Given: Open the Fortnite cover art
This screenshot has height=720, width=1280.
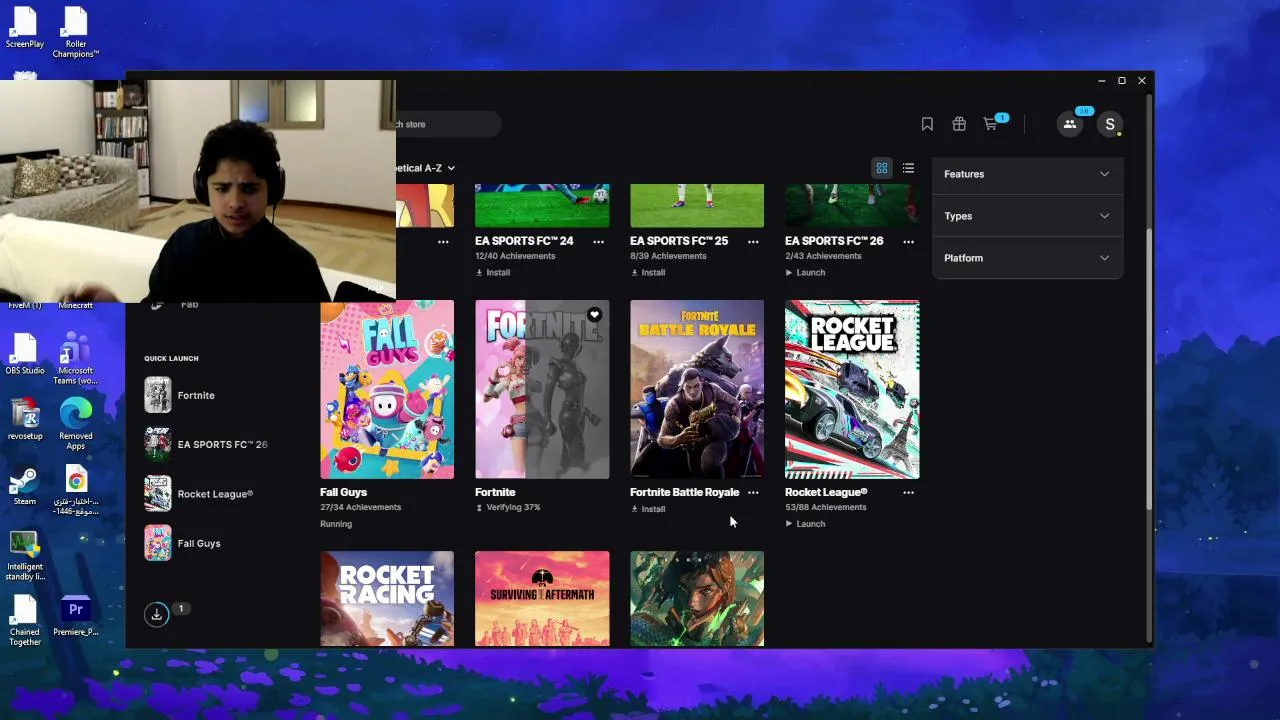Looking at the screenshot, I should coord(542,389).
